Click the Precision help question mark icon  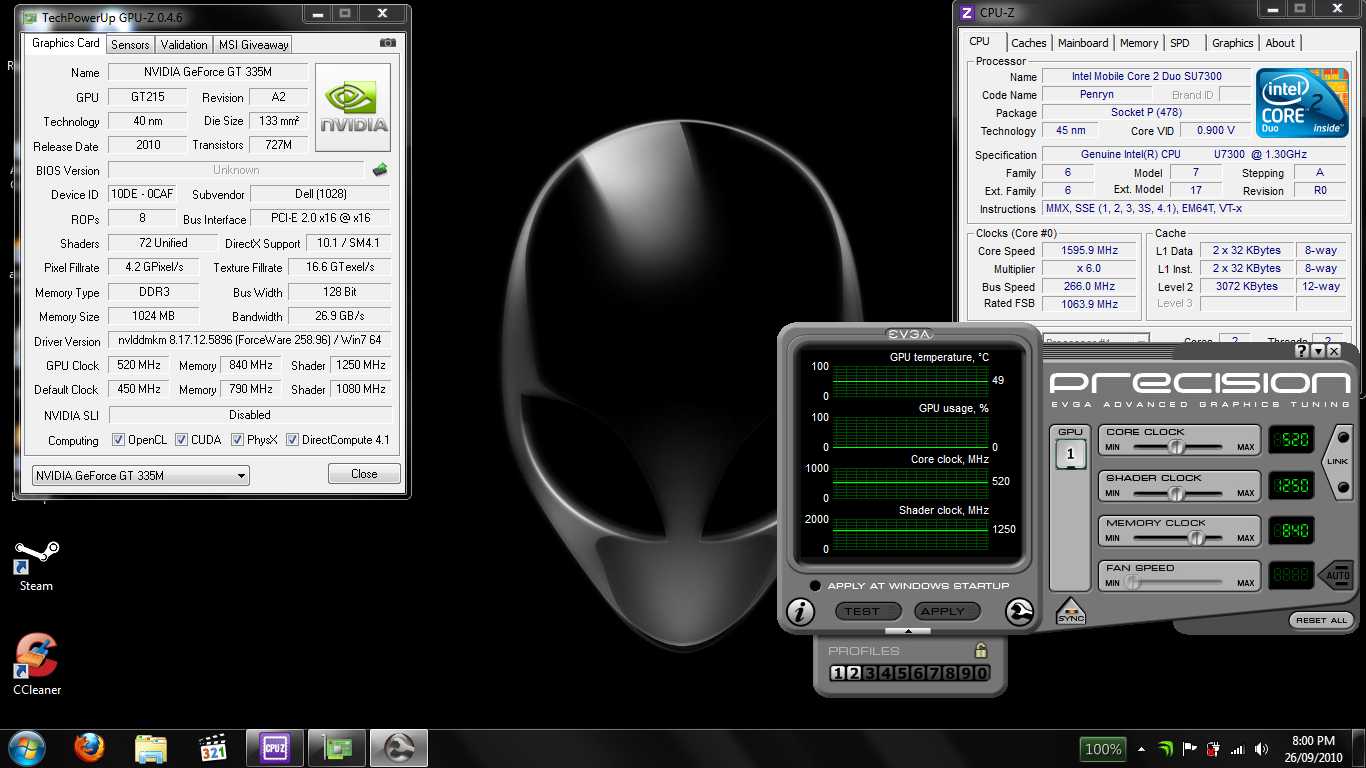tap(1301, 351)
